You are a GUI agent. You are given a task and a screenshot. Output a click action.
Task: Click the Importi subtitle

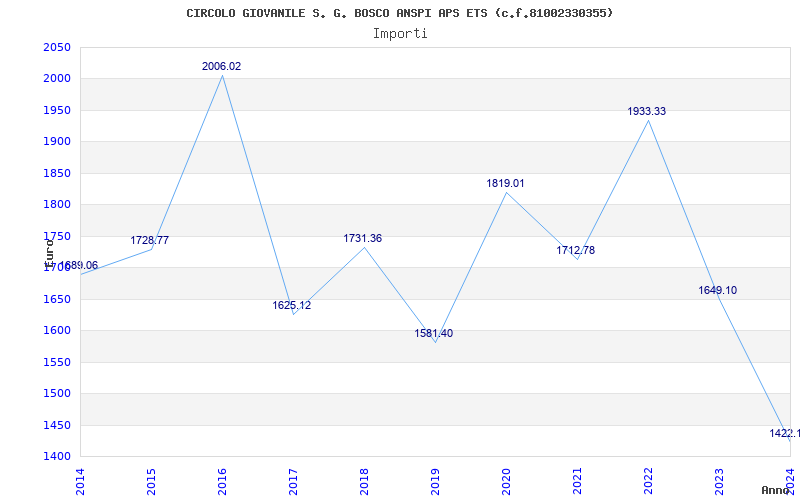[x=400, y=34]
